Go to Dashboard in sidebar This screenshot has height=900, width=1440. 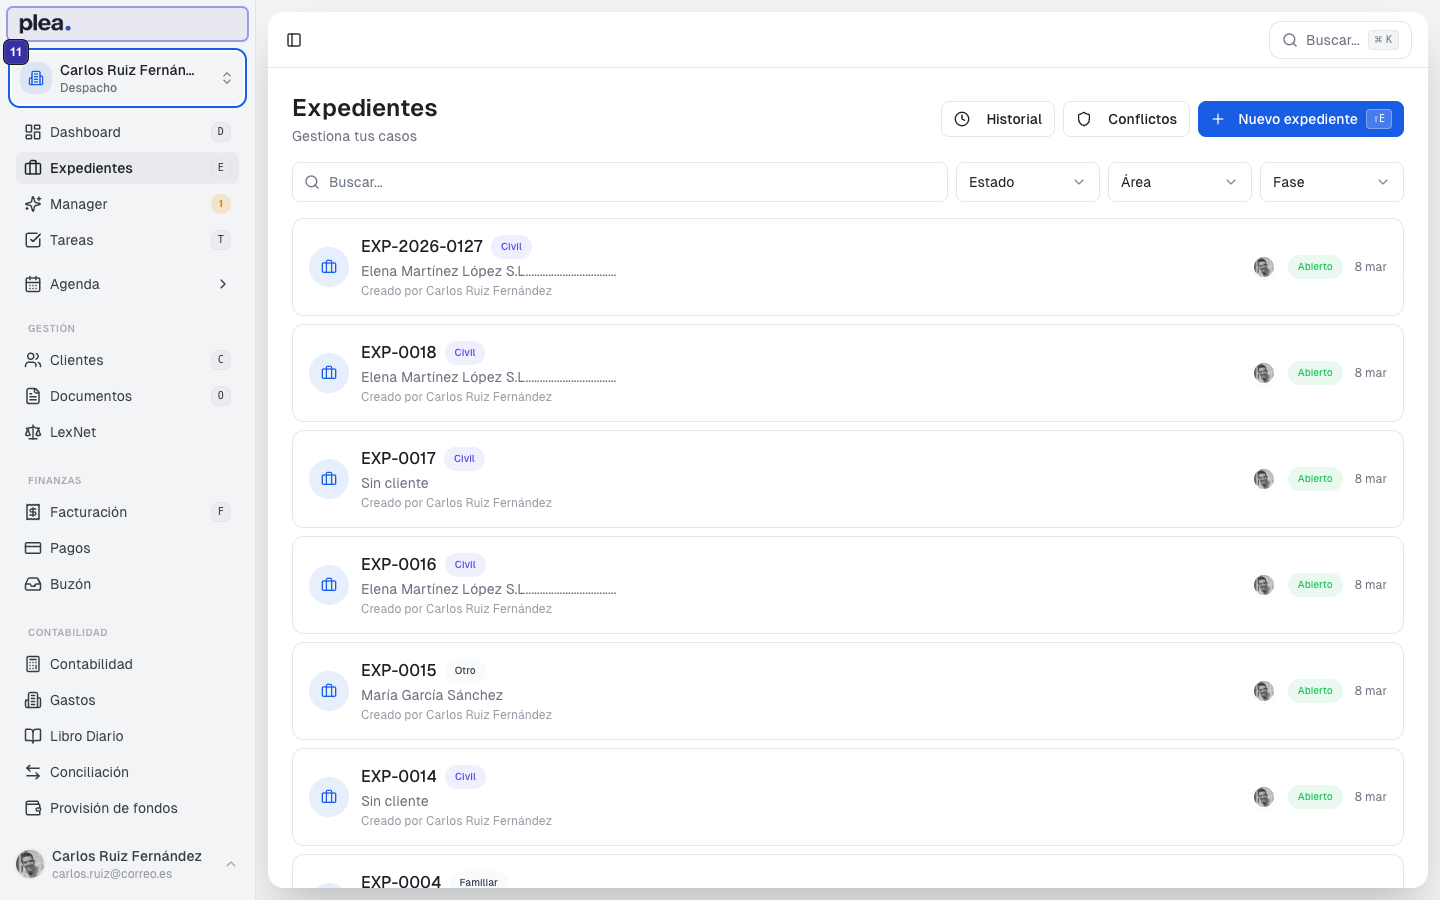[127, 132]
